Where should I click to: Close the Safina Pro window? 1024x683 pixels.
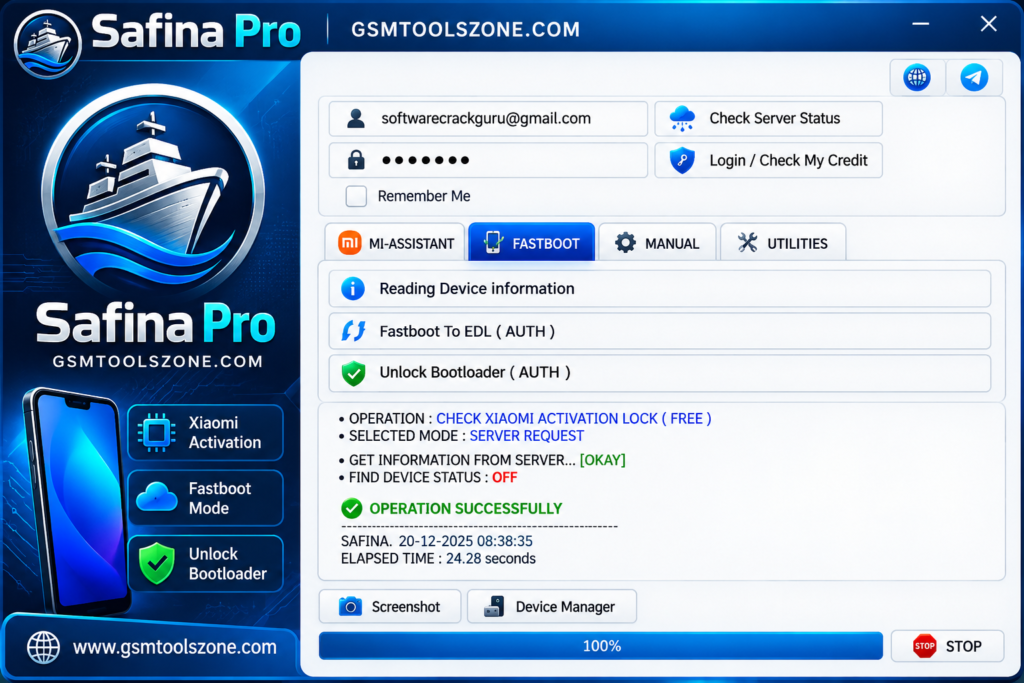click(988, 24)
